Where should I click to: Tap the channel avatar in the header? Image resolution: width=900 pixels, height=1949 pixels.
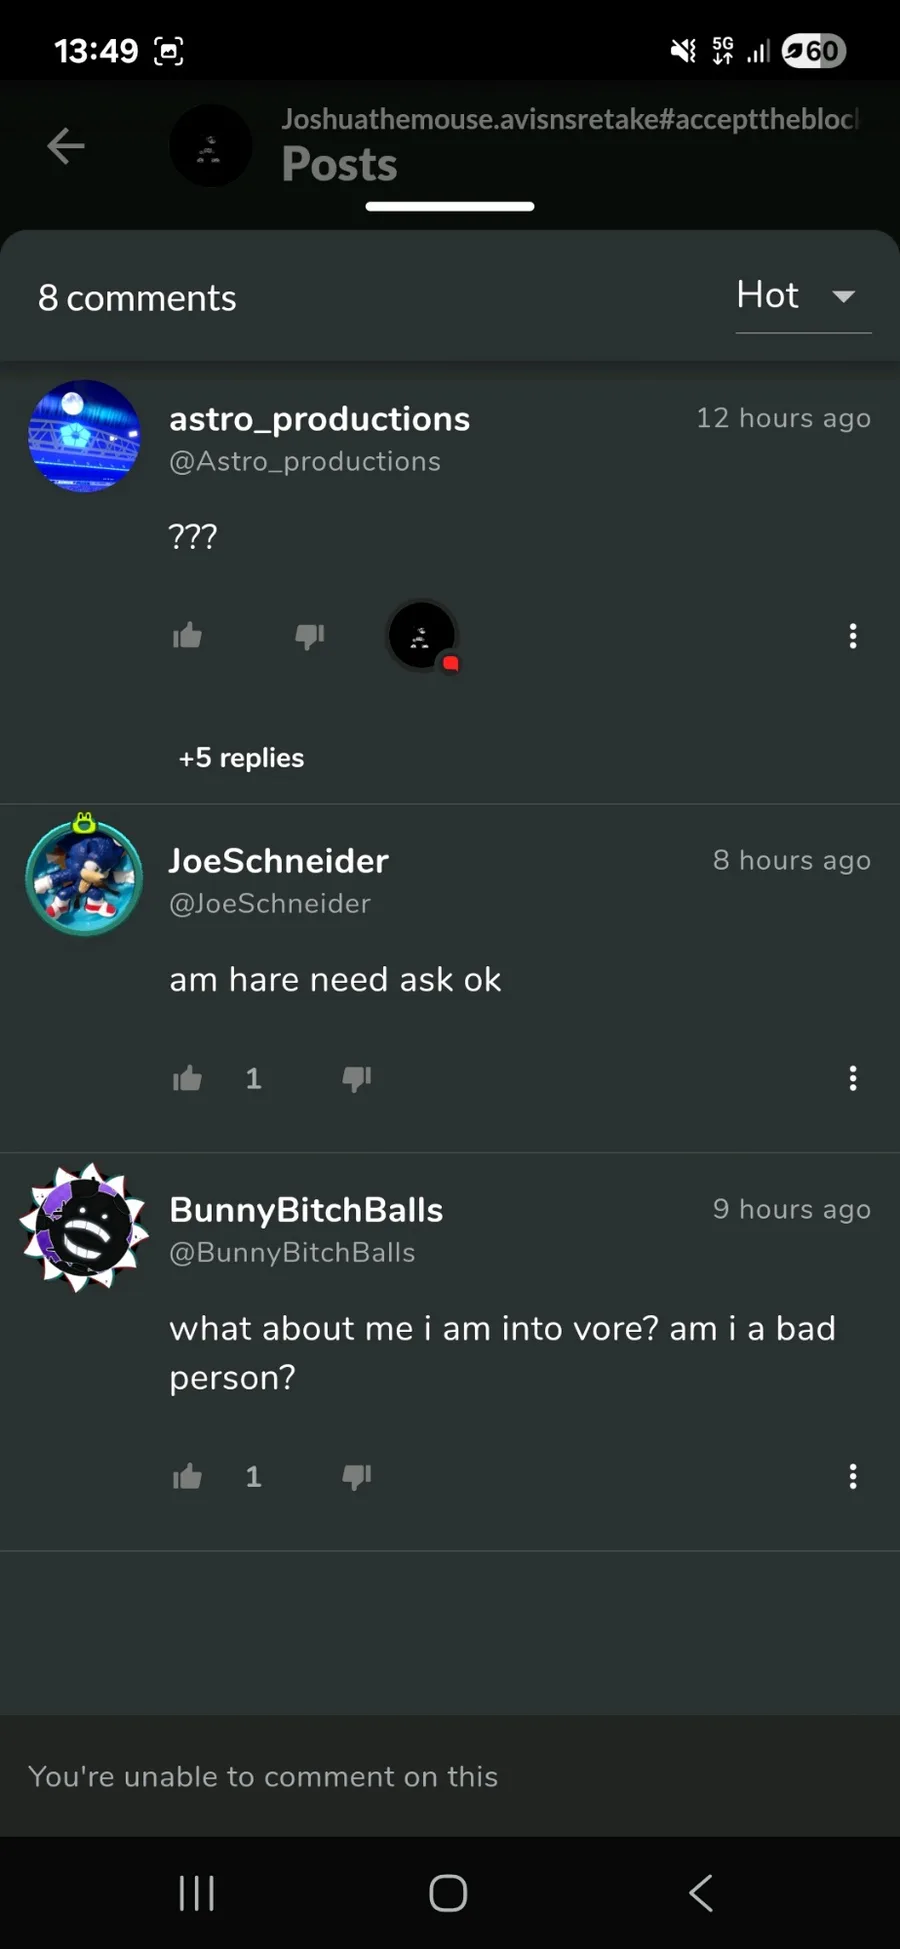[x=210, y=146]
